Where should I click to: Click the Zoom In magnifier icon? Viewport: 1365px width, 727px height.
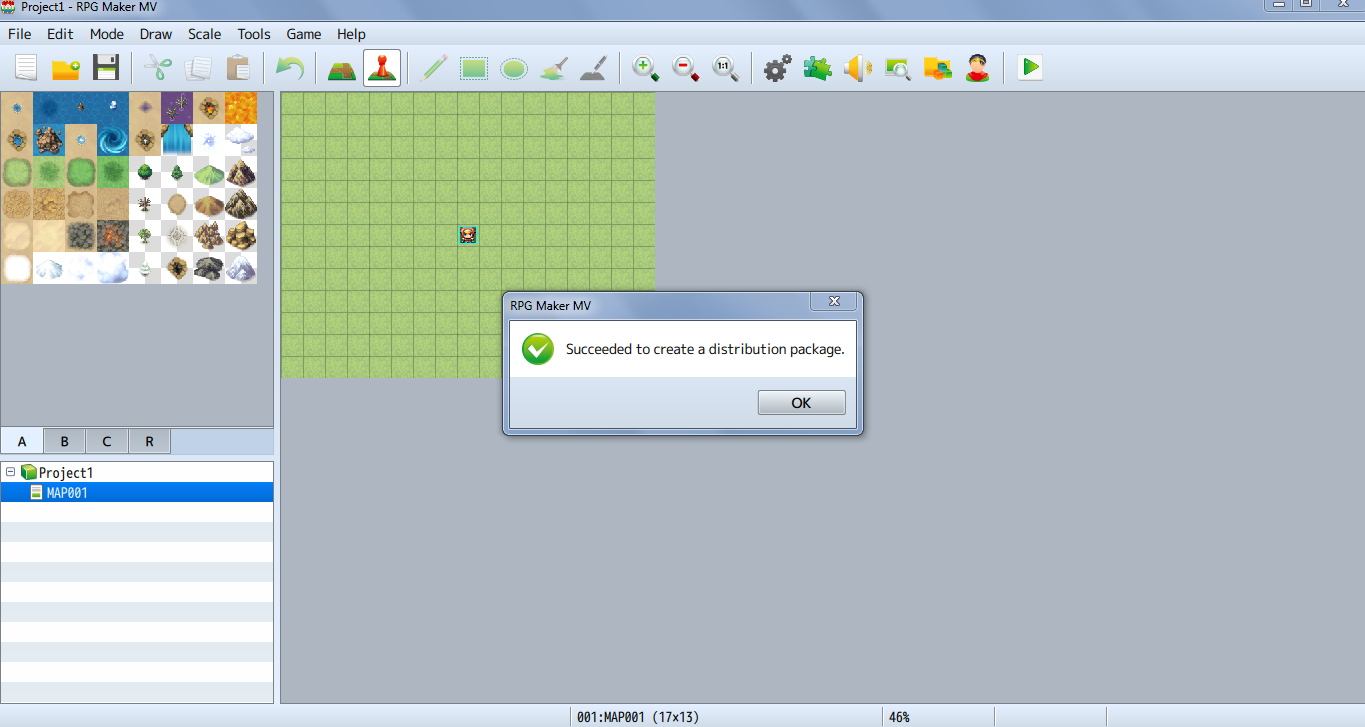click(646, 68)
